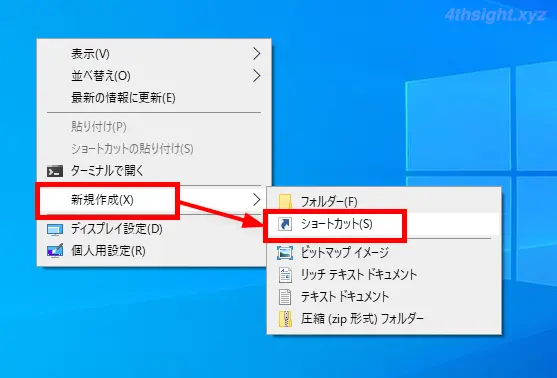This screenshot has height=378, width=557.
Task: Click the folder icon beside フォルダー(F)
Action: pyautogui.click(x=285, y=201)
